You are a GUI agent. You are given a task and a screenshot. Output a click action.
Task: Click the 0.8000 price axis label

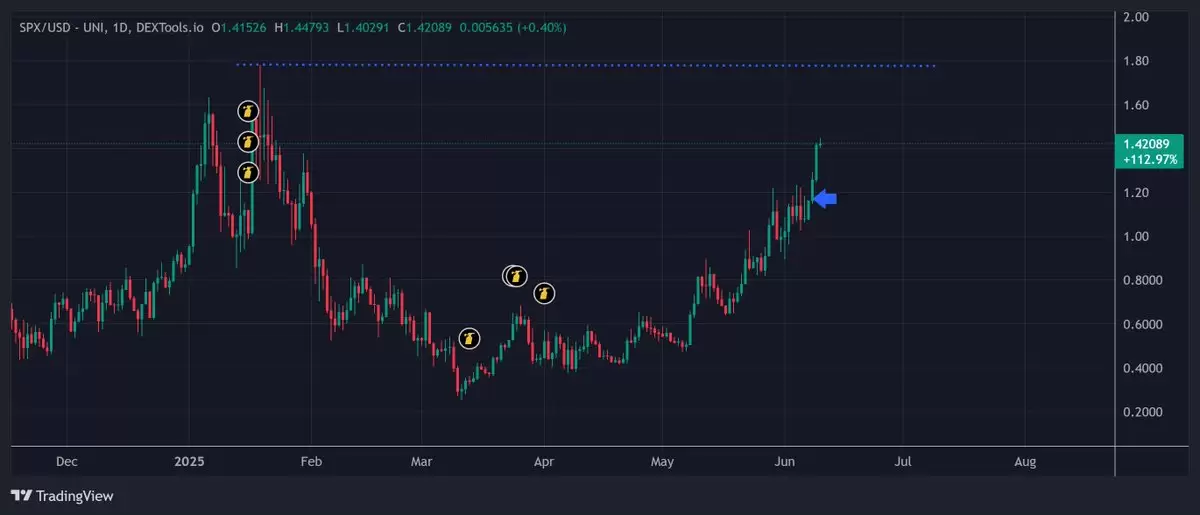coord(1143,281)
